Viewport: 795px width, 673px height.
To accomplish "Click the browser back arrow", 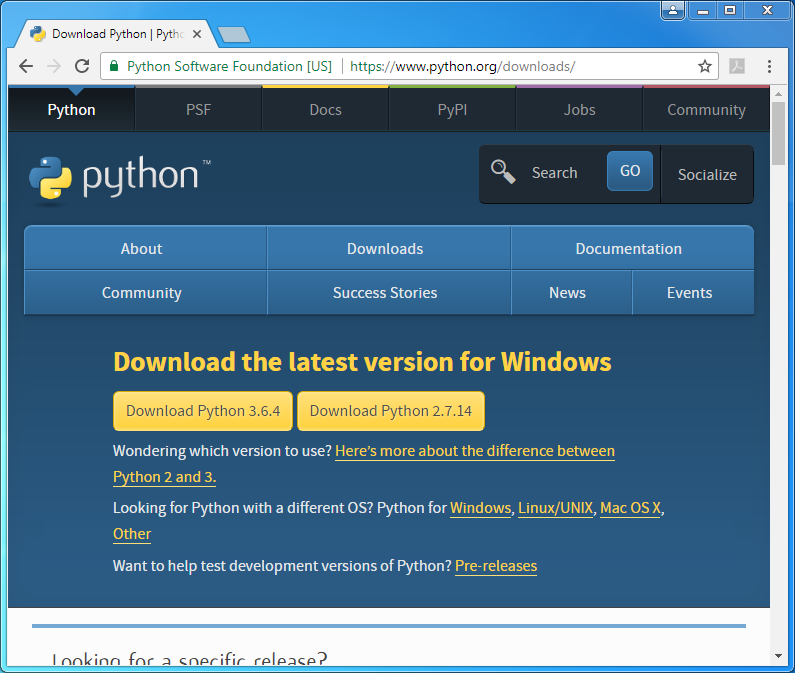I will pos(26,66).
